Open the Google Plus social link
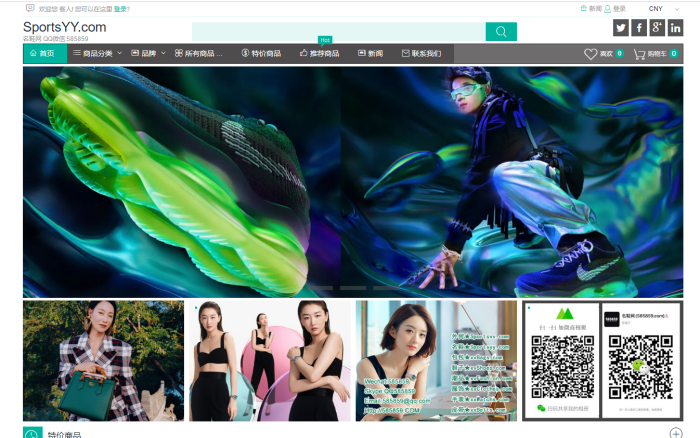The height and width of the screenshot is (438, 700). point(657,28)
